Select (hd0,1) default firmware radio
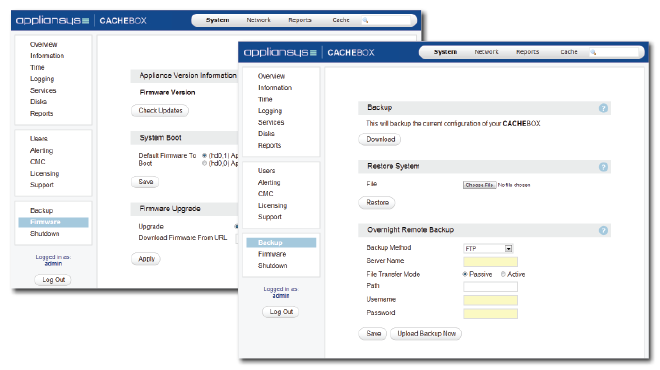This screenshot has height=370, width=660. click(x=205, y=156)
